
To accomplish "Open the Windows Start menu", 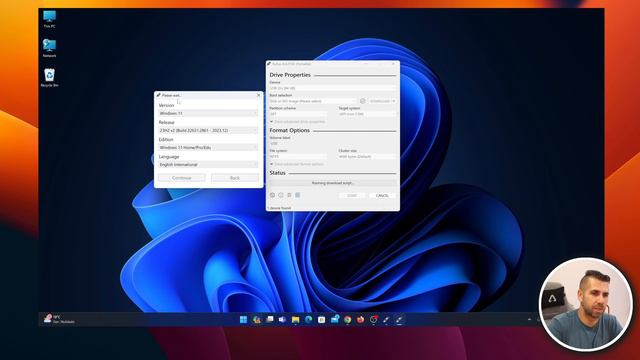I will point(243,320).
